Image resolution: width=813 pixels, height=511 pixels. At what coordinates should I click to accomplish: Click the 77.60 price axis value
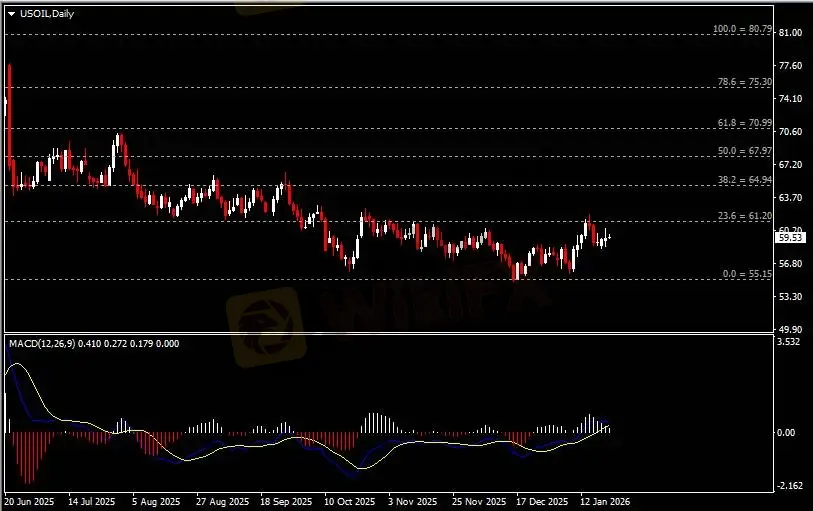[x=790, y=66]
